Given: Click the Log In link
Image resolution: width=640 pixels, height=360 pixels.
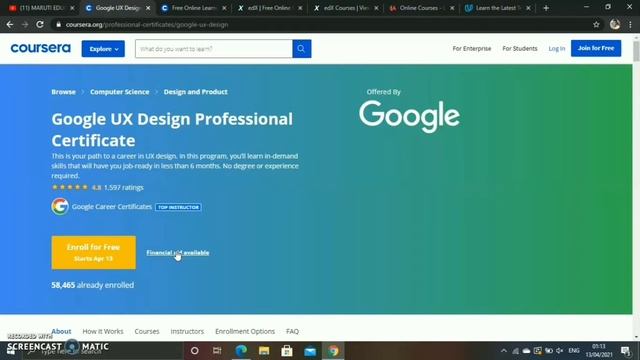Looking at the screenshot, I should [556, 48].
